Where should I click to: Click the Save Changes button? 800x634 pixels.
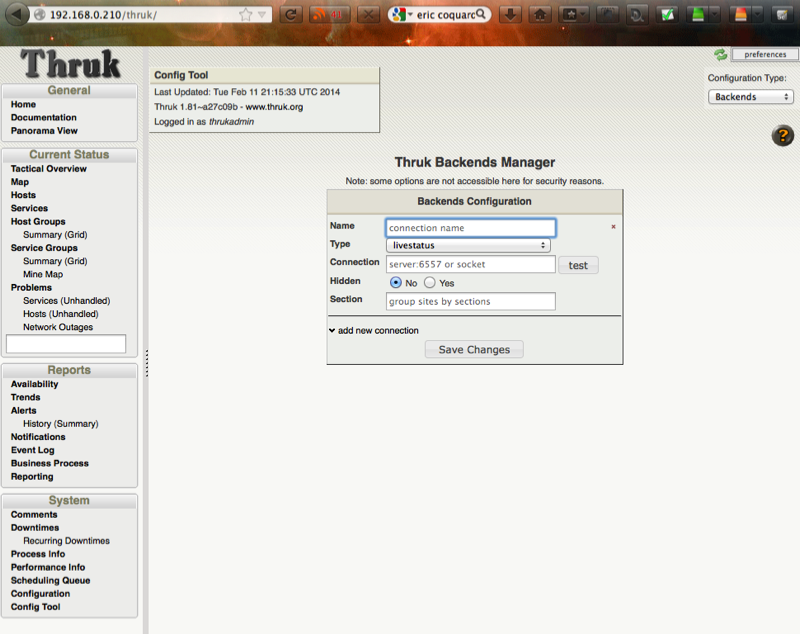click(x=474, y=350)
